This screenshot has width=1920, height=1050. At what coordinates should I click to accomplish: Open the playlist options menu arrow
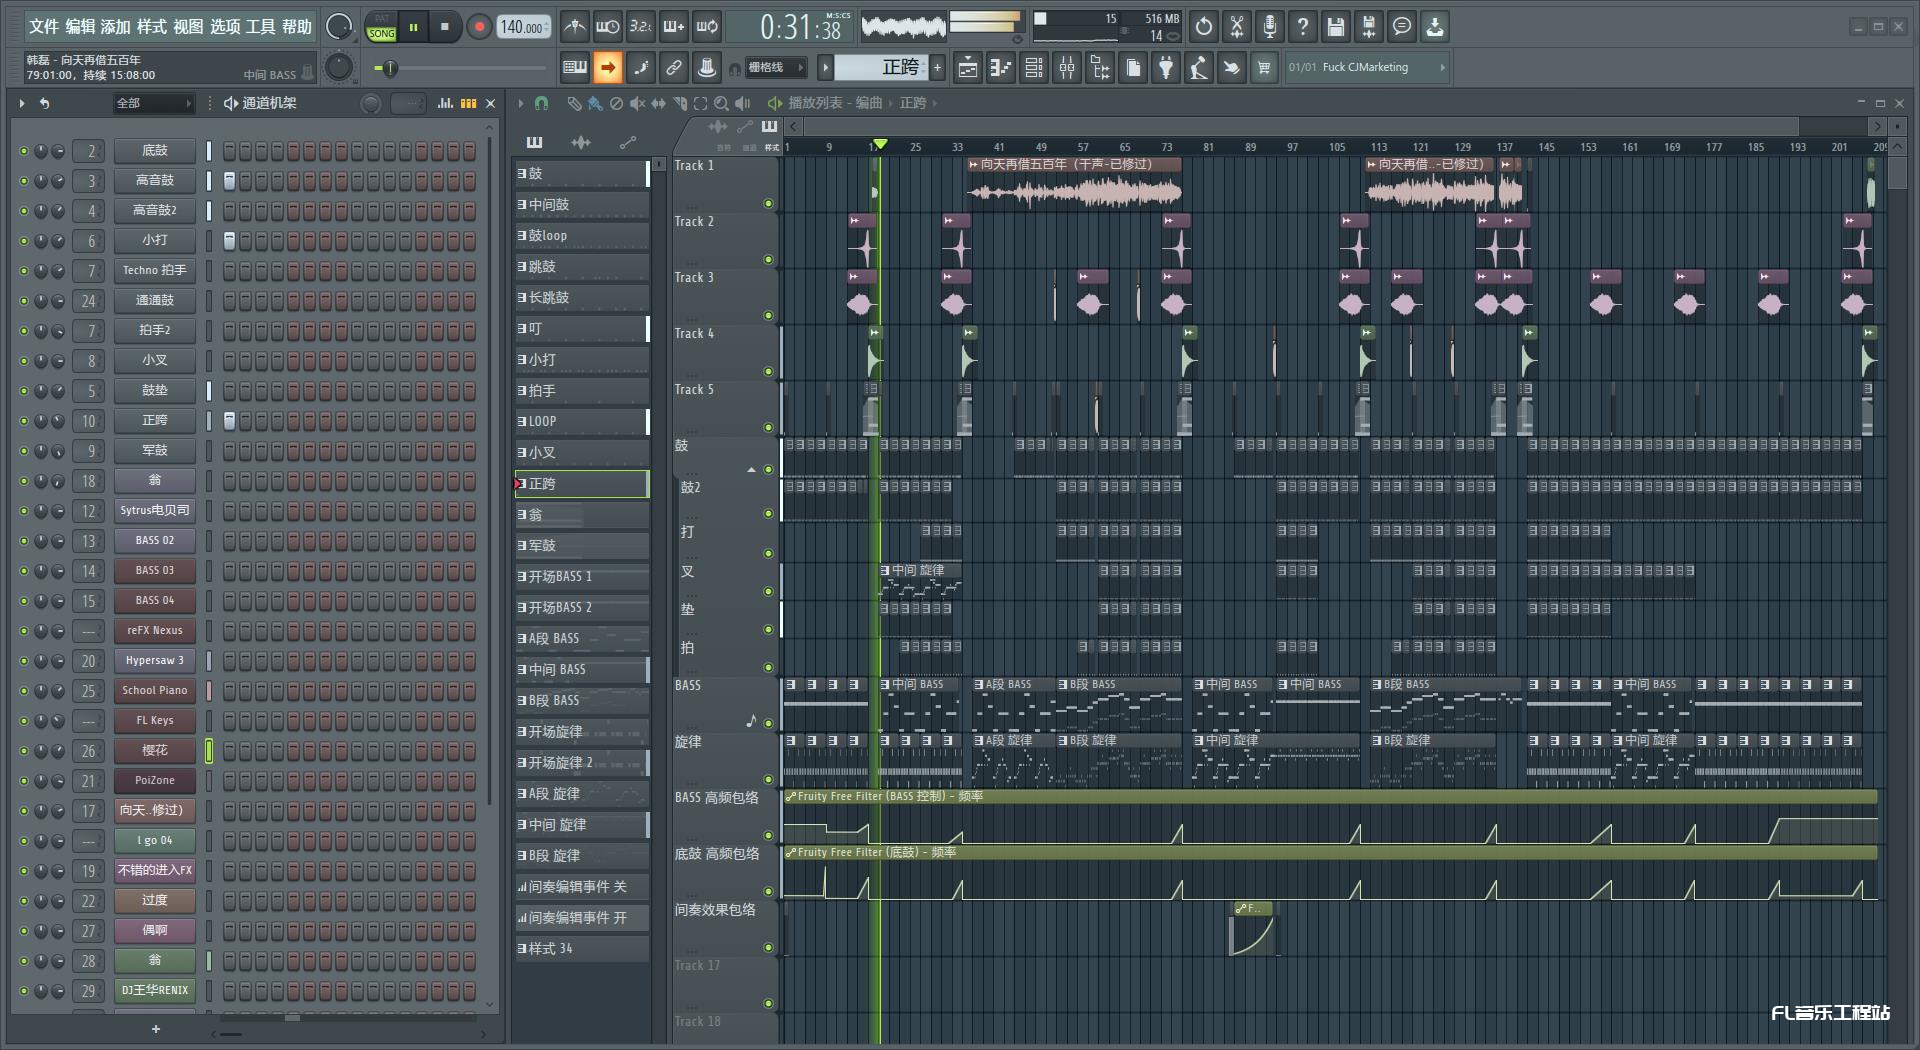coord(521,103)
